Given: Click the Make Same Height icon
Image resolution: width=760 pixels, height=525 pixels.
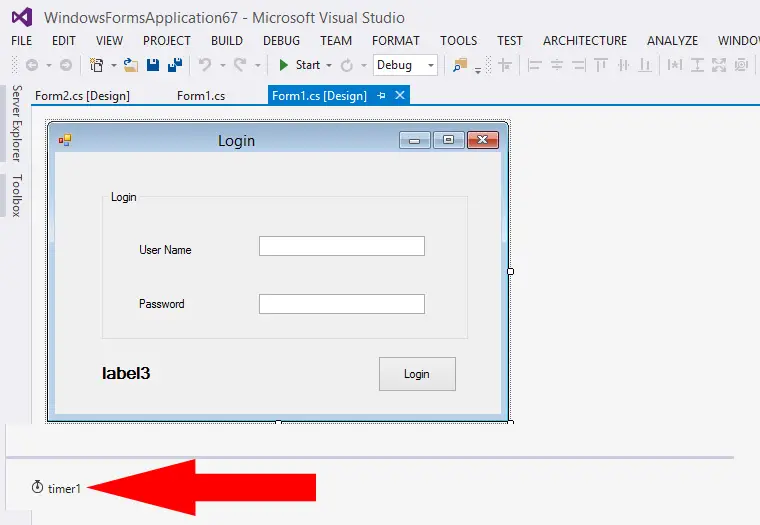Looking at the screenshot, I should pos(697,65).
